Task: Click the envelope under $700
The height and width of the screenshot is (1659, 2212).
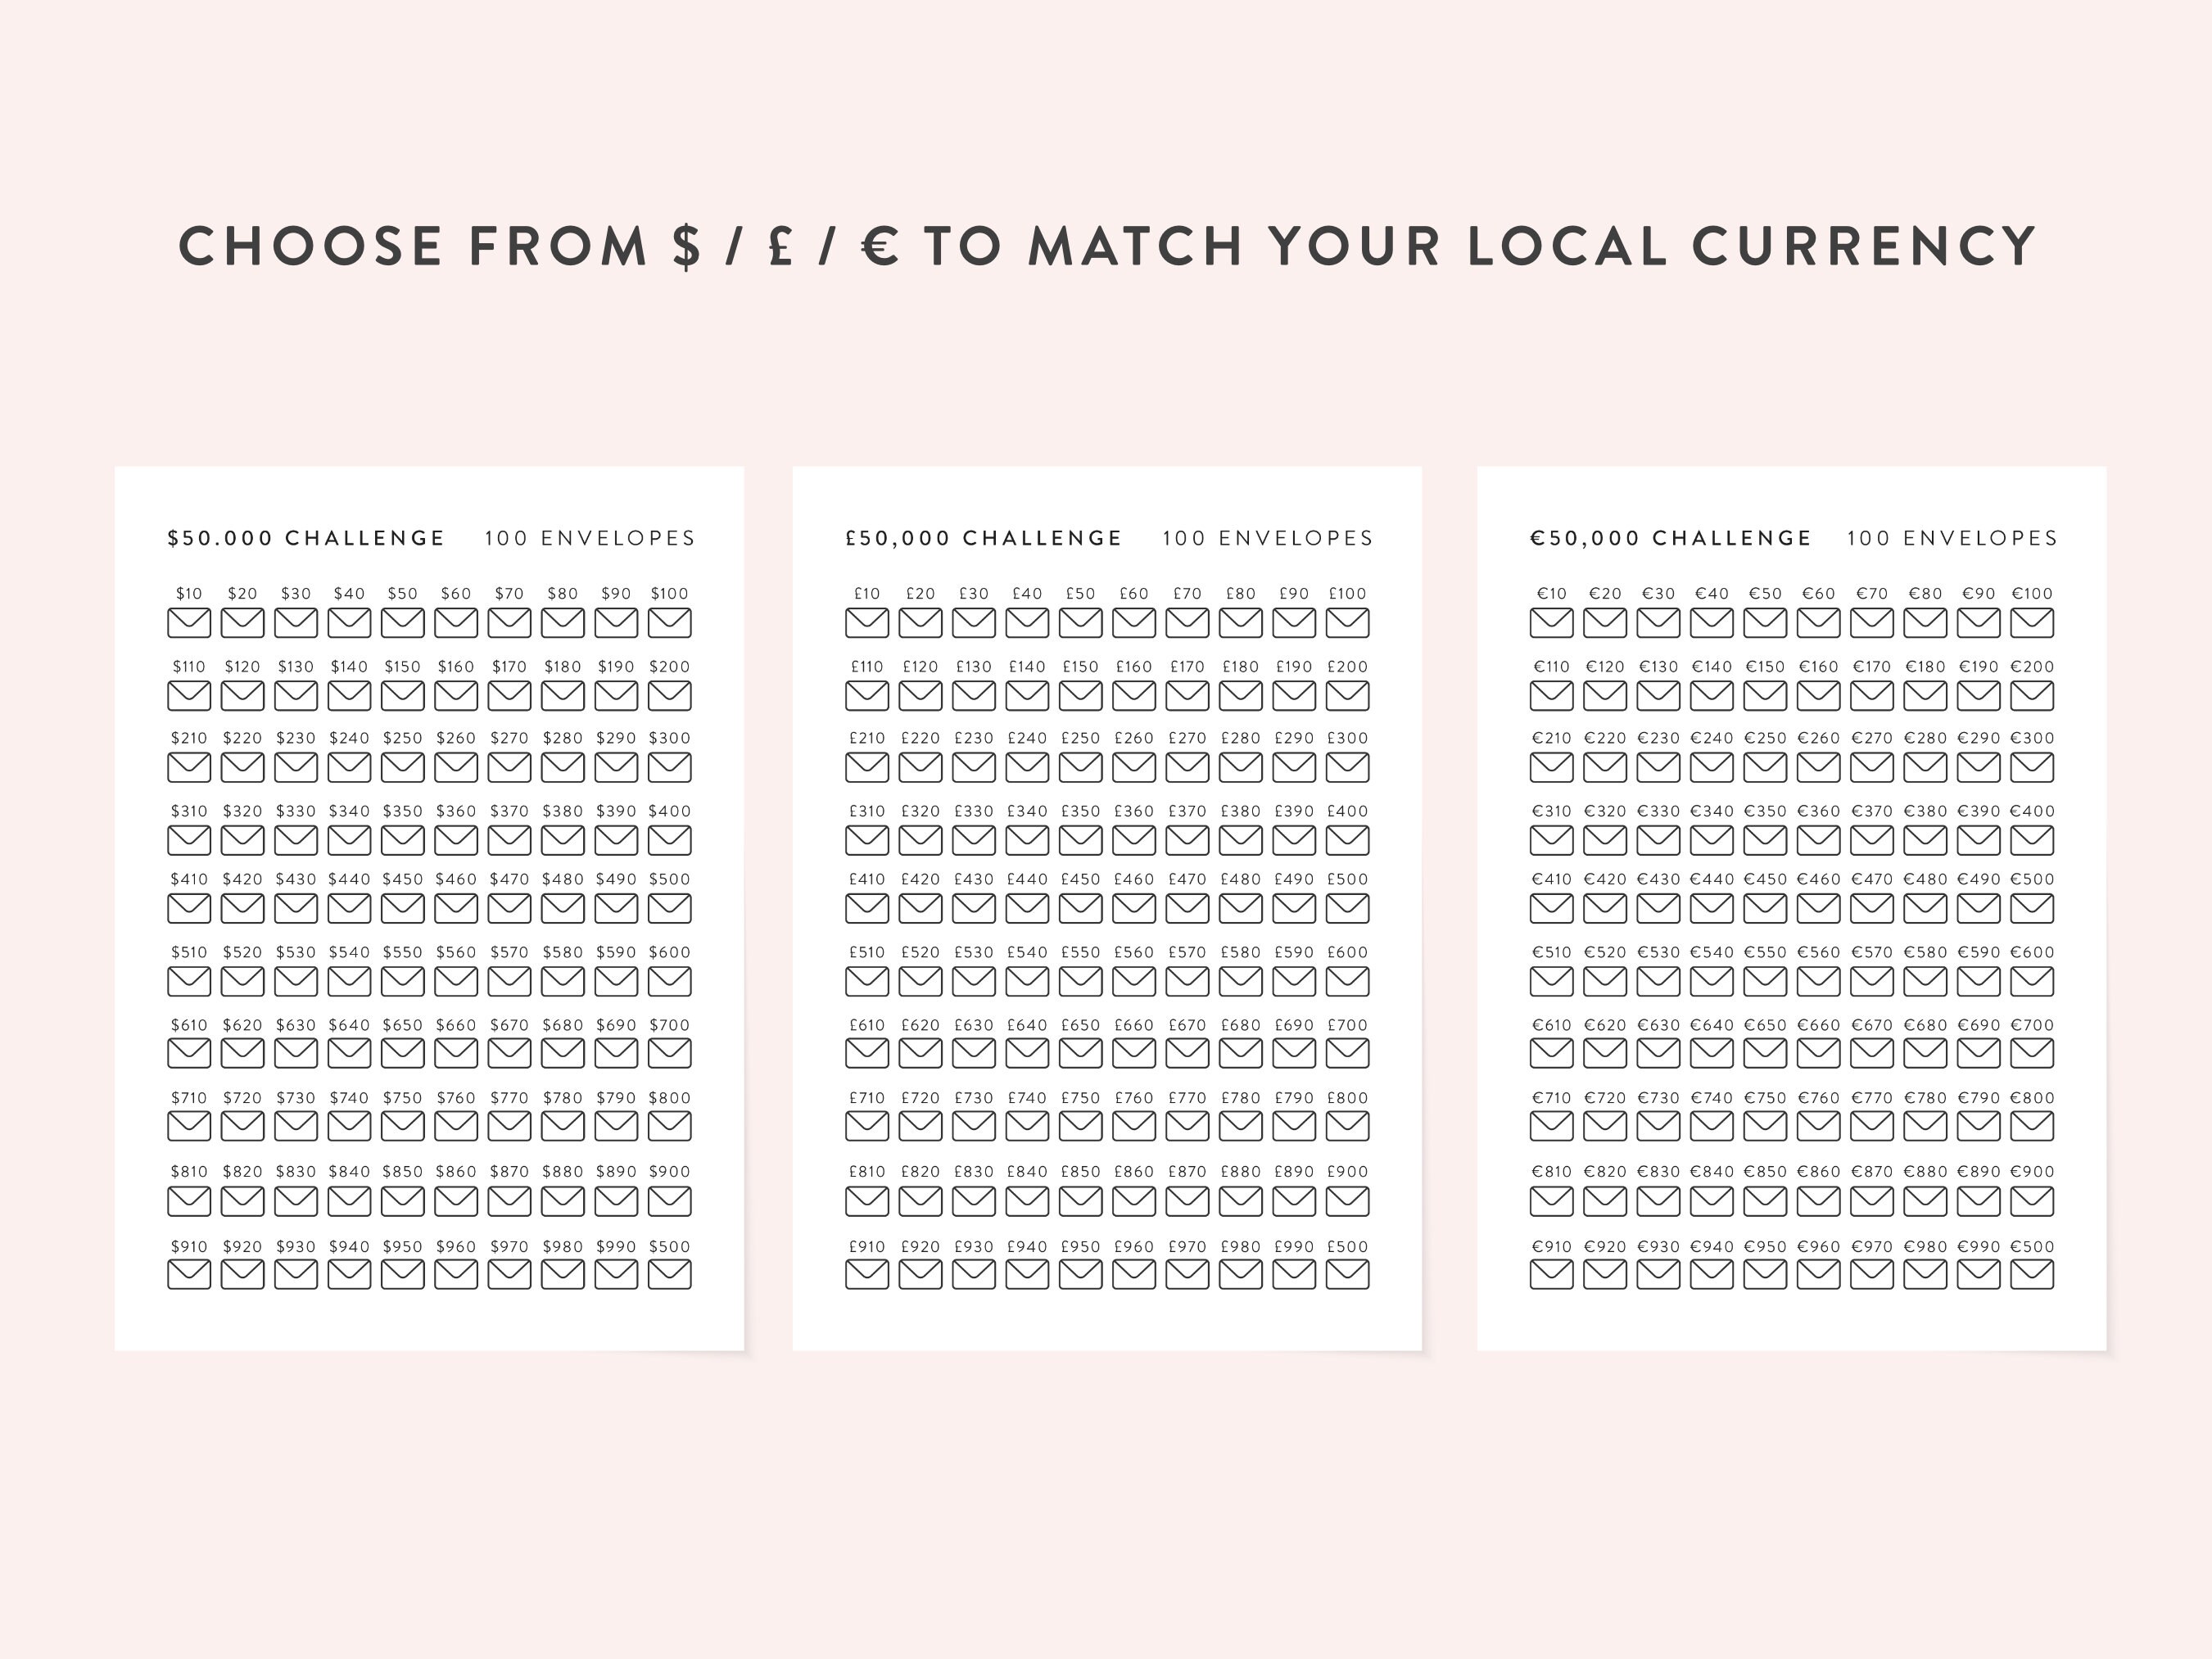Action: [x=670, y=1053]
